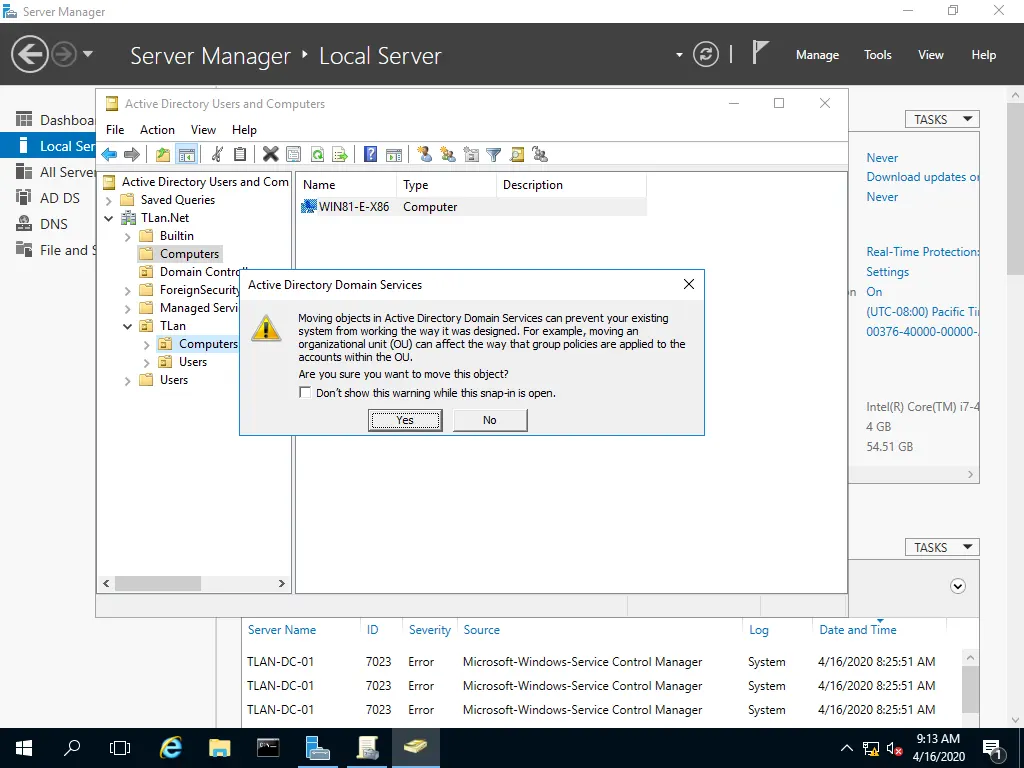Click the Server Manager large Back button
Screen dimensions: 1024x768
coord(29,54)
